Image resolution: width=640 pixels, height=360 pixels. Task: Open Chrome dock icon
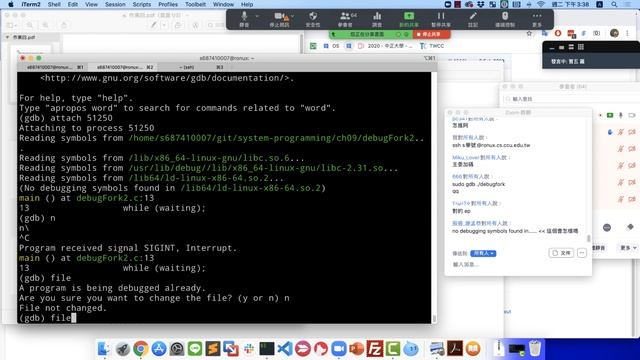point(140,349)
